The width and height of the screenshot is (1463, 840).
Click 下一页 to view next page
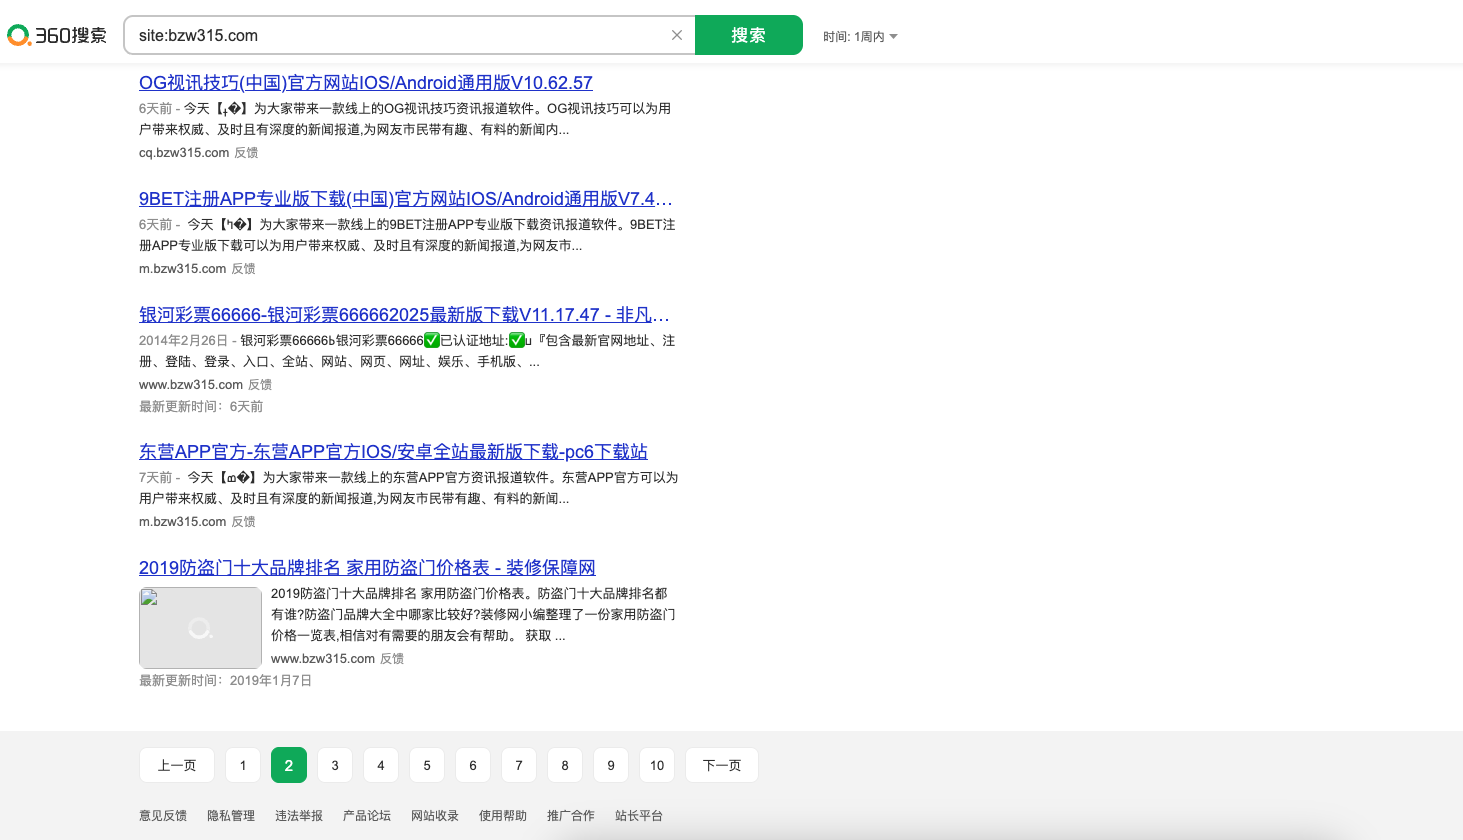point(721,764)
